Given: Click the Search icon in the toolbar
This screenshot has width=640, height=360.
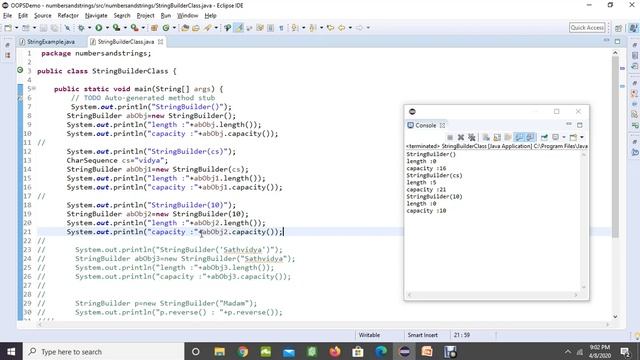Looking at the screenshot, I should (208, 28).
